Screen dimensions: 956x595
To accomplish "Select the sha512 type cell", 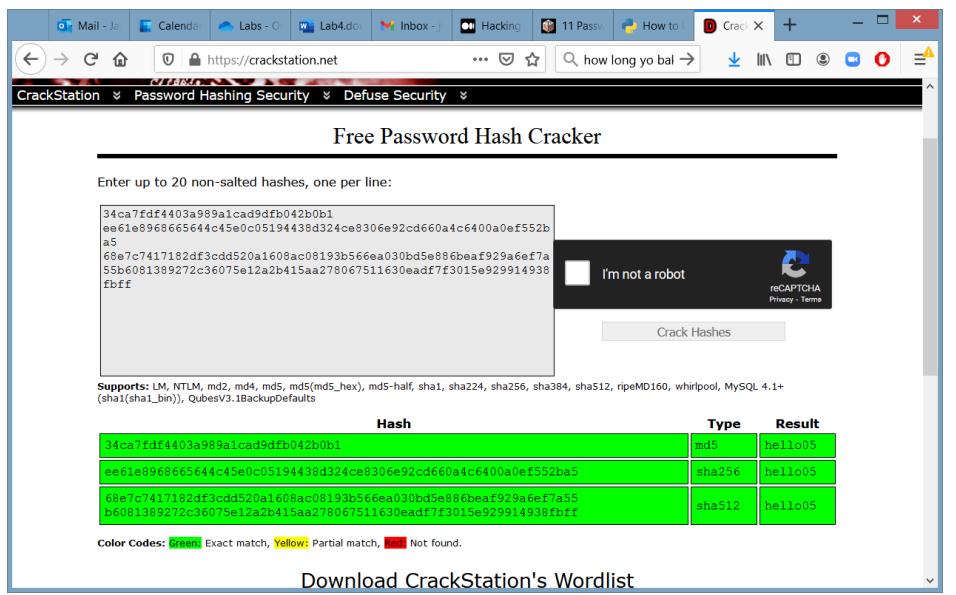I will (x=723, y=505).
